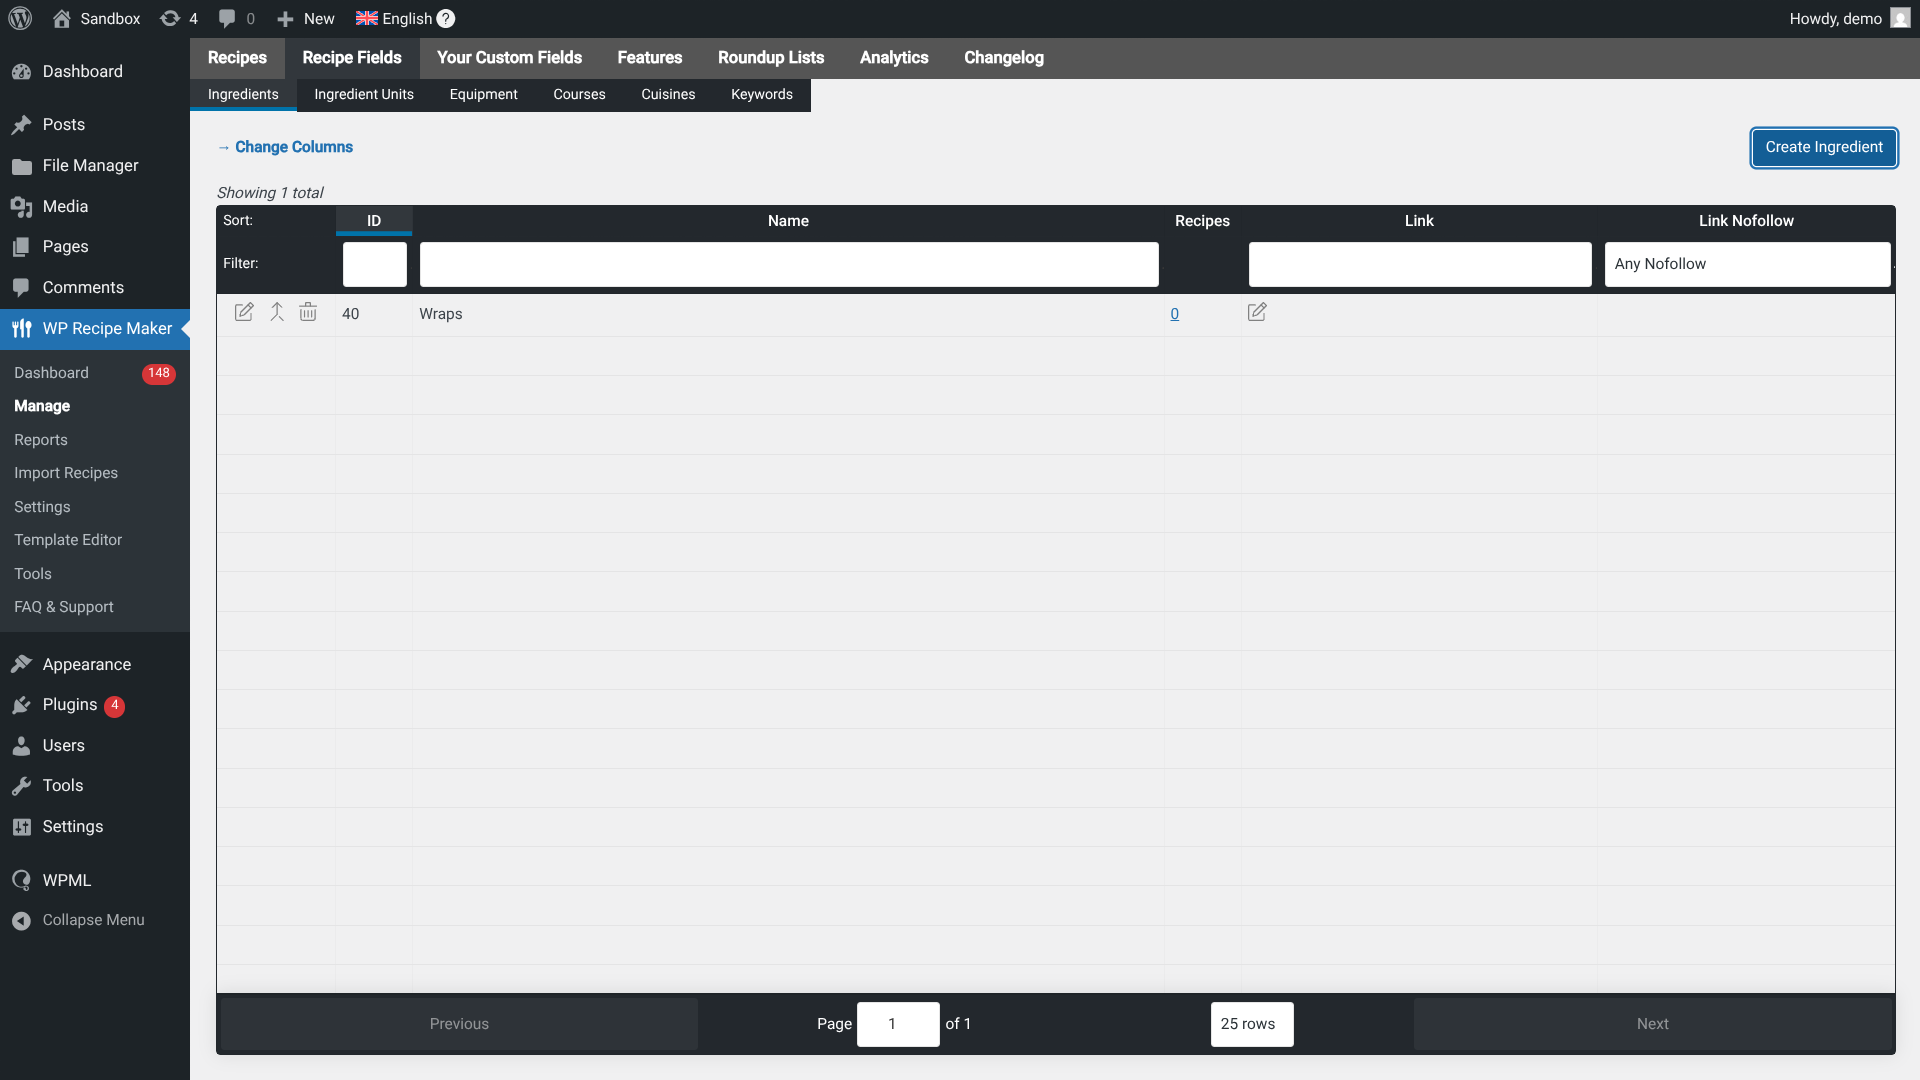
Task: Open the recipes count link 0
Action: tap(1175, 314)
